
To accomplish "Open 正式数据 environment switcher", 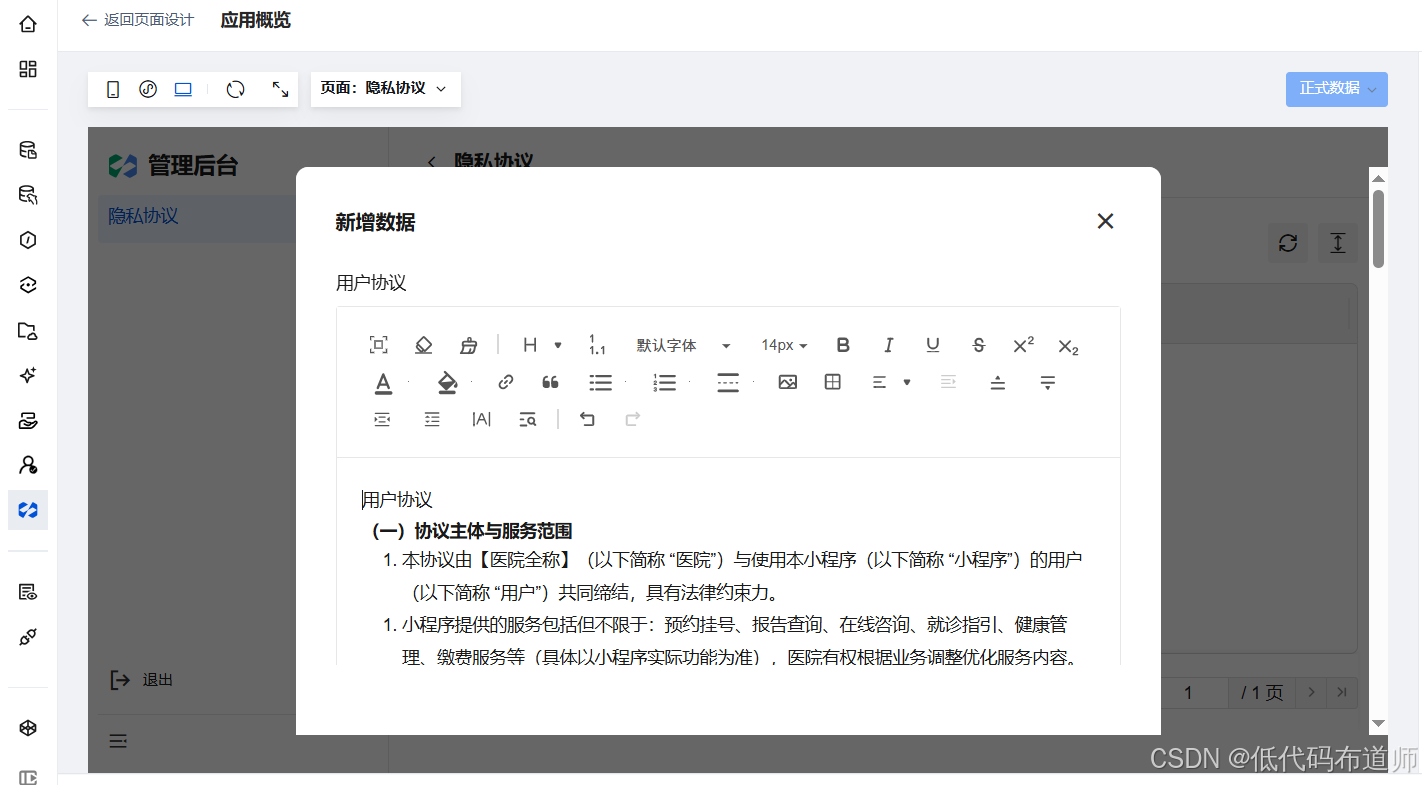I will click(1336, 89).
